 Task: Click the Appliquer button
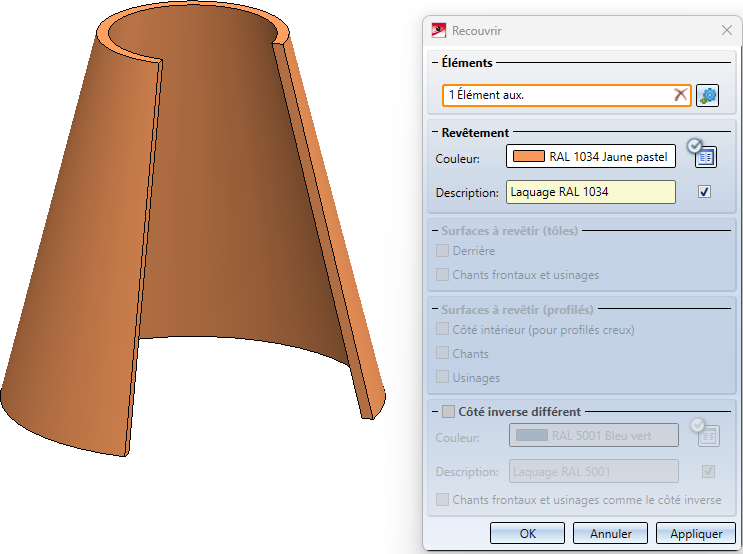coord(696,534)
